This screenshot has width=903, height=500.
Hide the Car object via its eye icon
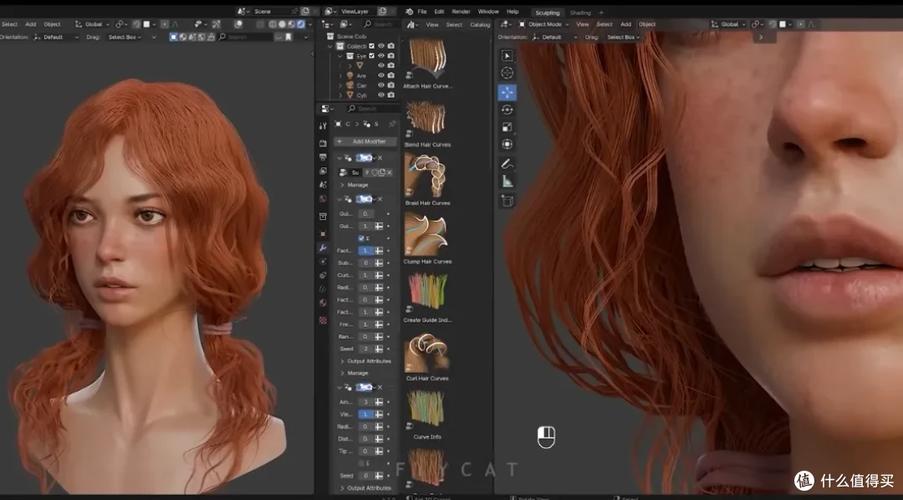tap(381, 85)
